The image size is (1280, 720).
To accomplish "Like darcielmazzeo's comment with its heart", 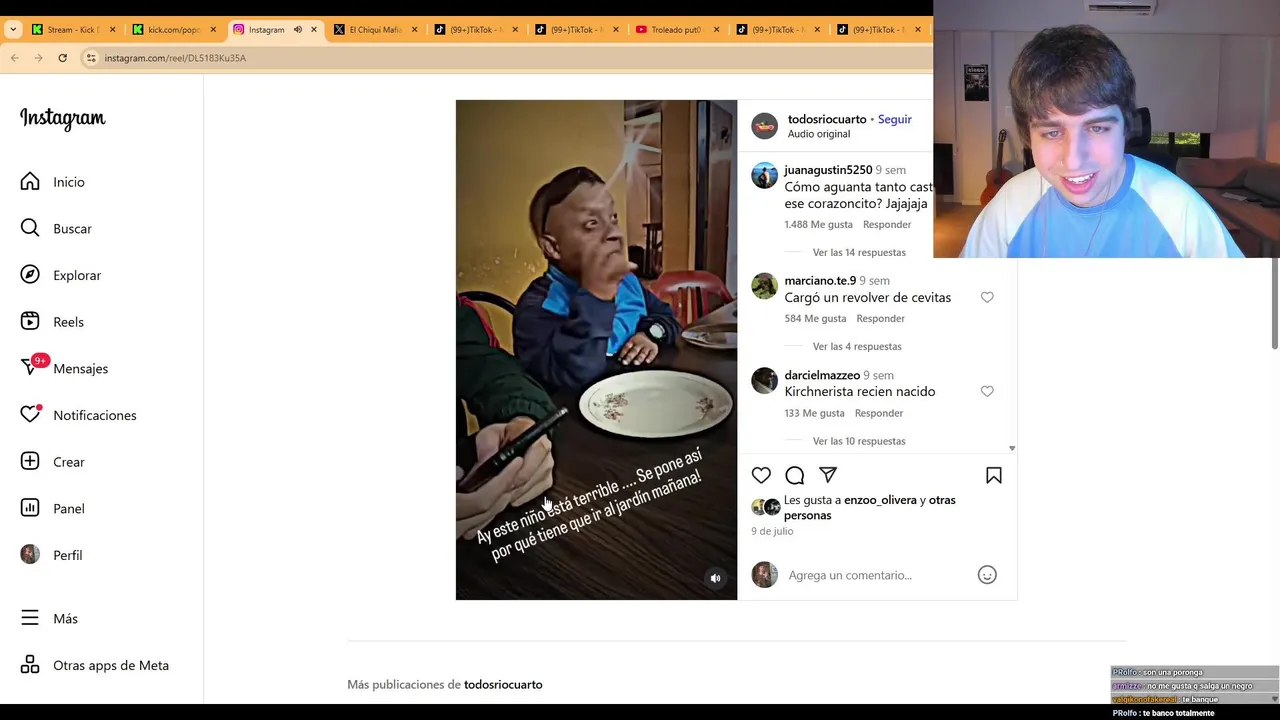I will pos(987,391).
